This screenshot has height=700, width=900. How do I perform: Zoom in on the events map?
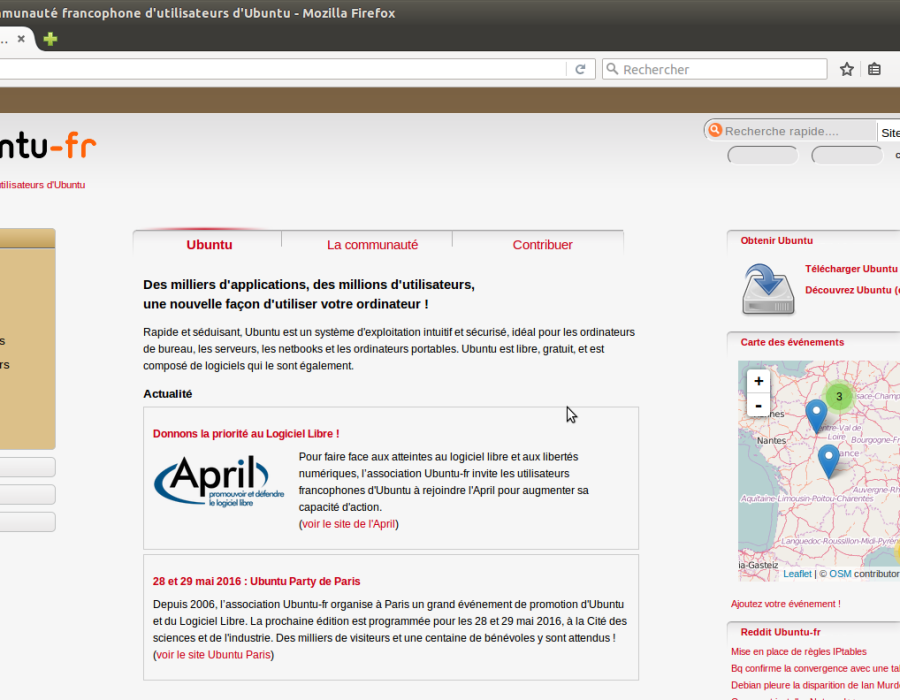point(758,381)
